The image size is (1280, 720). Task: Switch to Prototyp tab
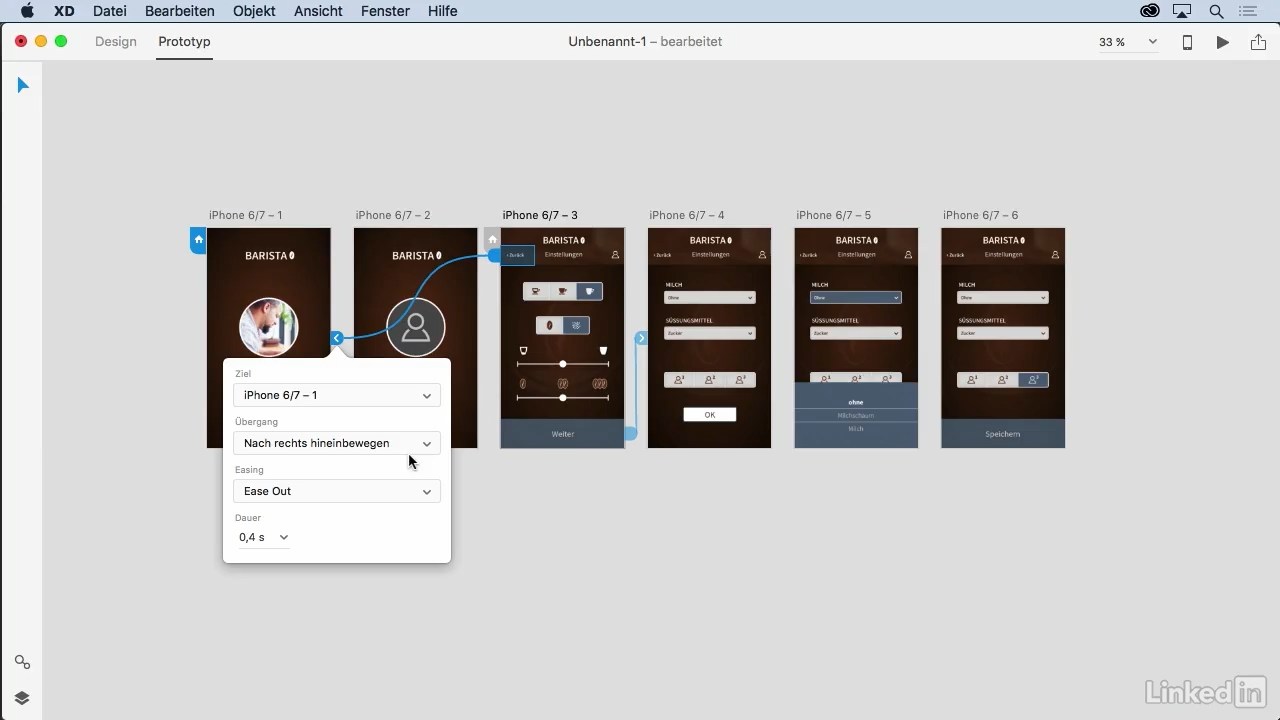pos(184,42)
